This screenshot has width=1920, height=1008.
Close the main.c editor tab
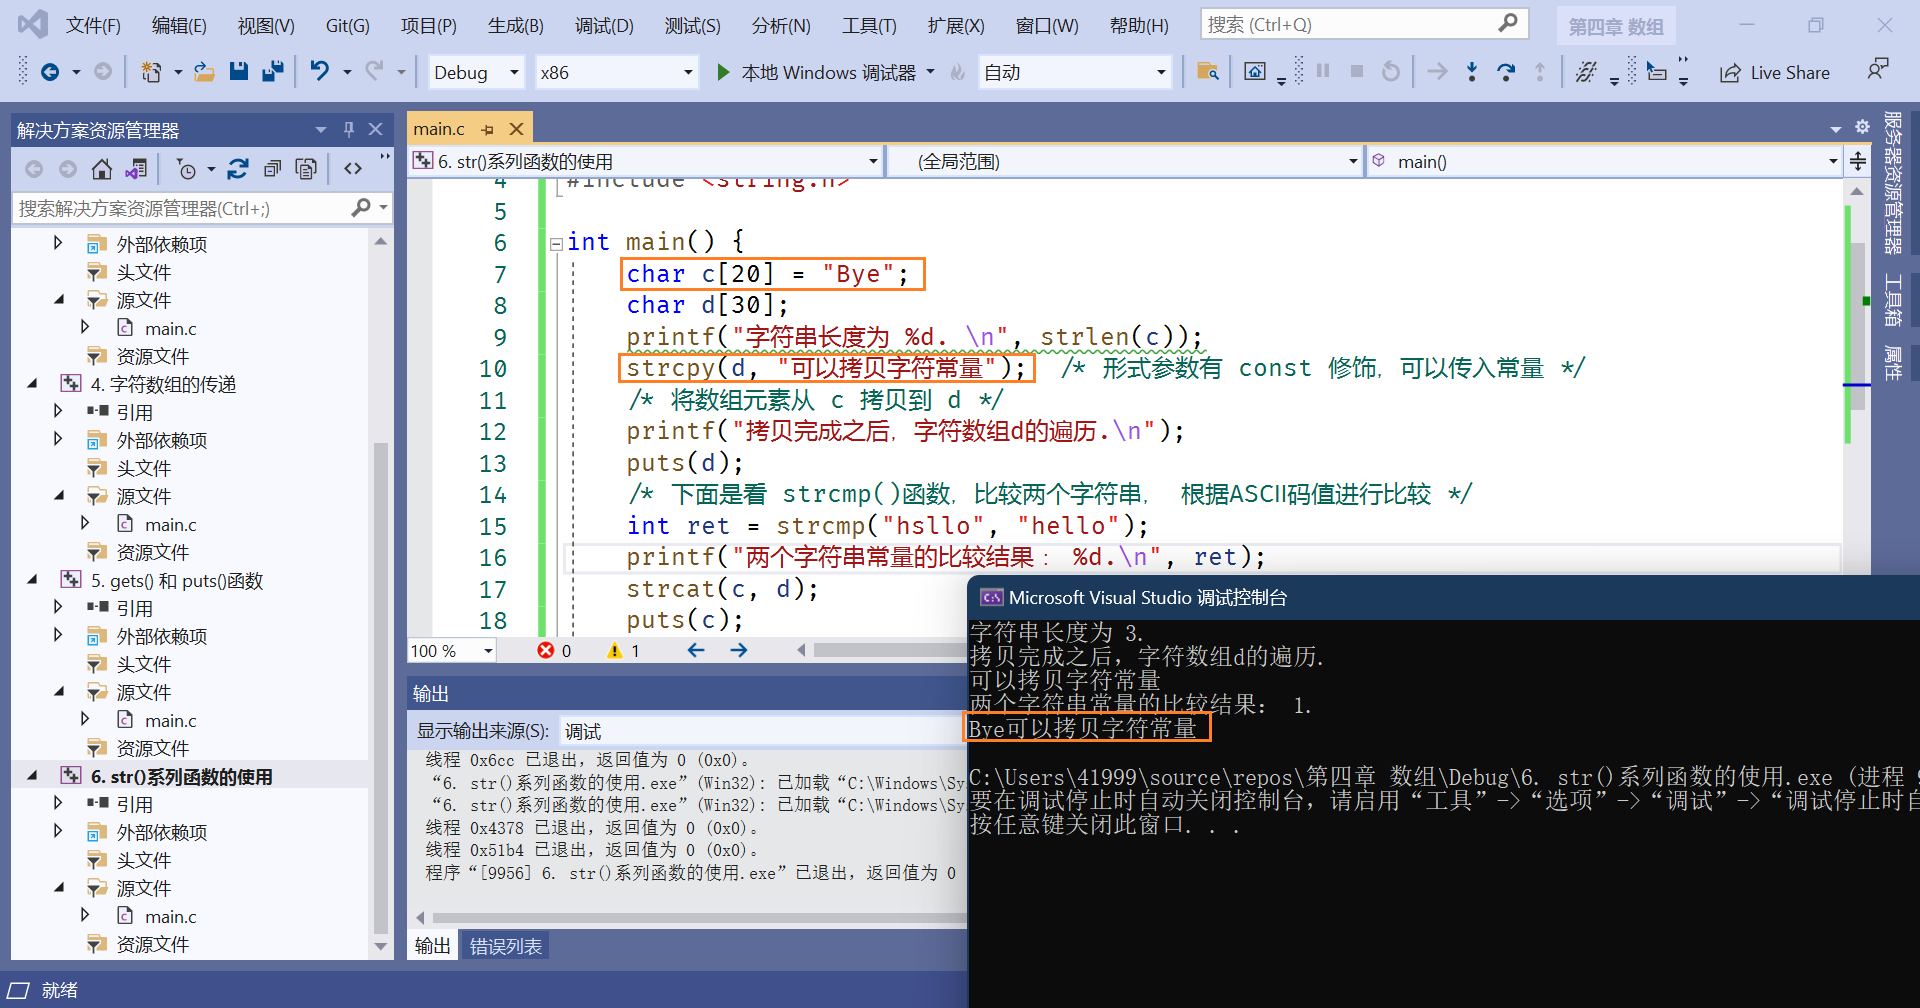[x=516, y=129]
